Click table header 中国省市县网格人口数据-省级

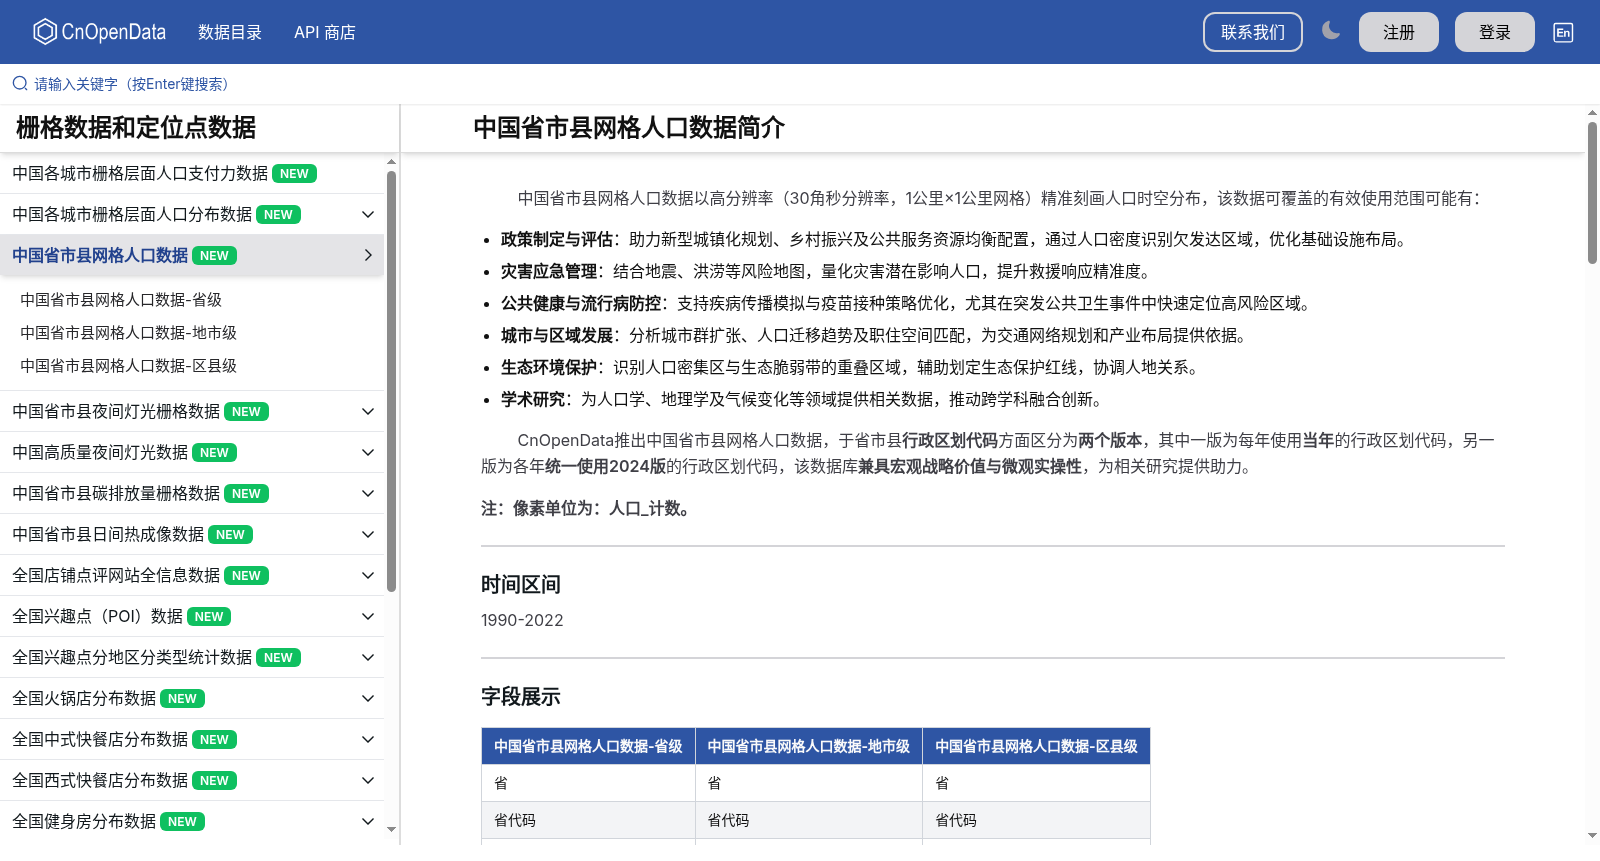(x=588, y=746)
